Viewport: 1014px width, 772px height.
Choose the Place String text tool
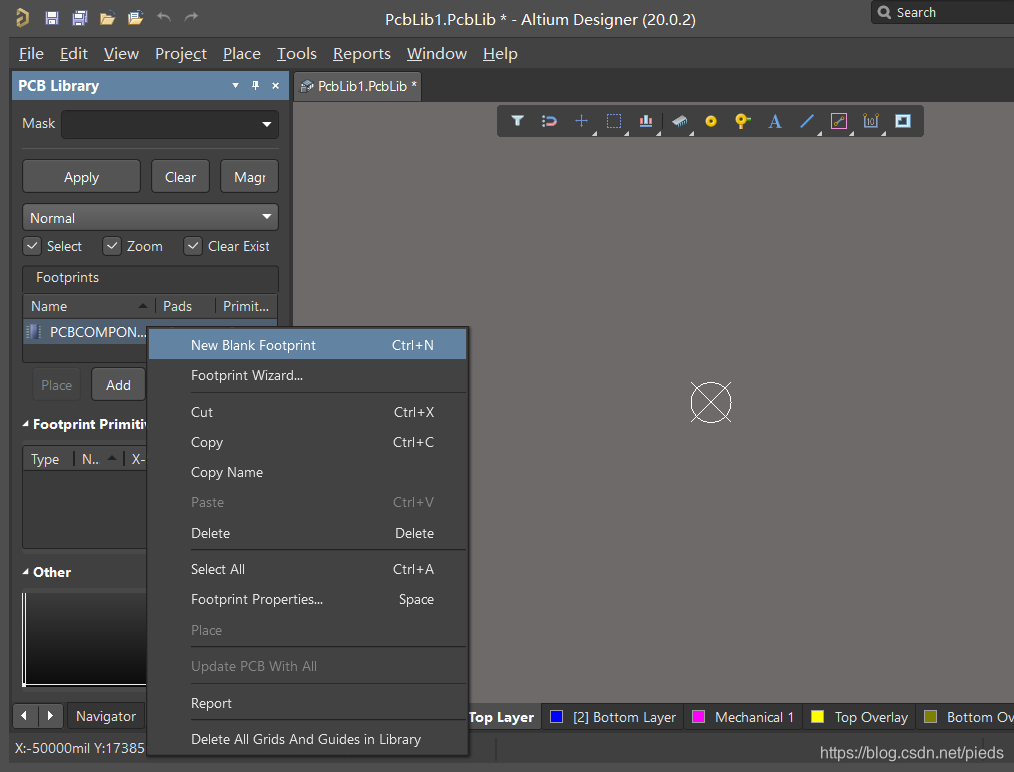coord(774,121)
